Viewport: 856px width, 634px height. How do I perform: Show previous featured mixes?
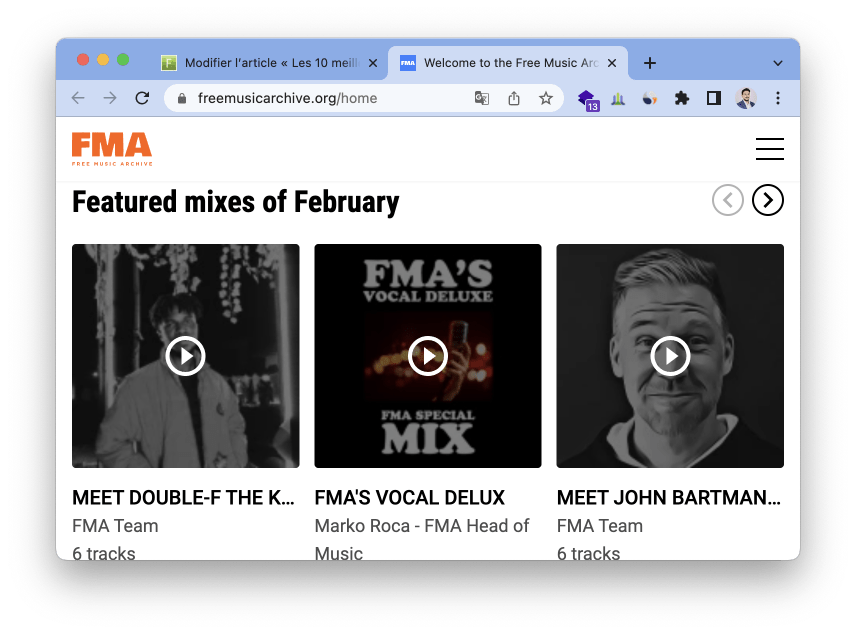pos(728,200)
